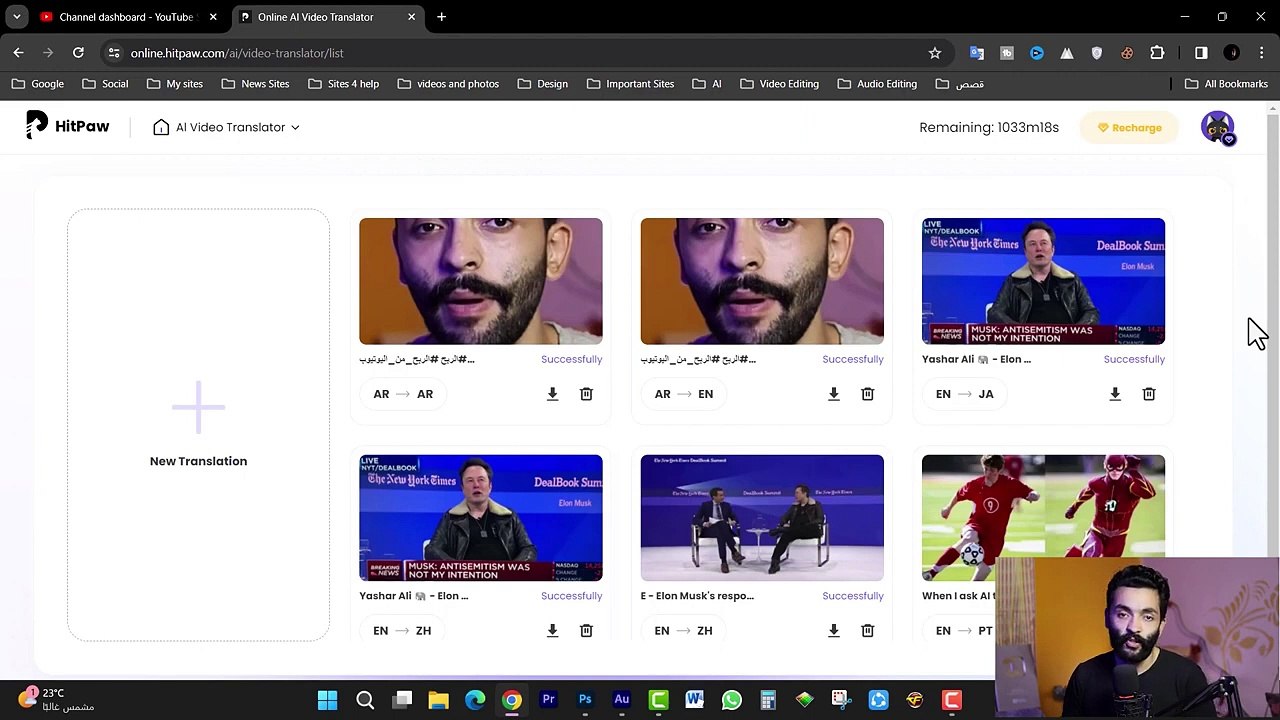Delete the Yashar Ali EN to ZH translation
1280x720 pixels.
tap(586, 631)
